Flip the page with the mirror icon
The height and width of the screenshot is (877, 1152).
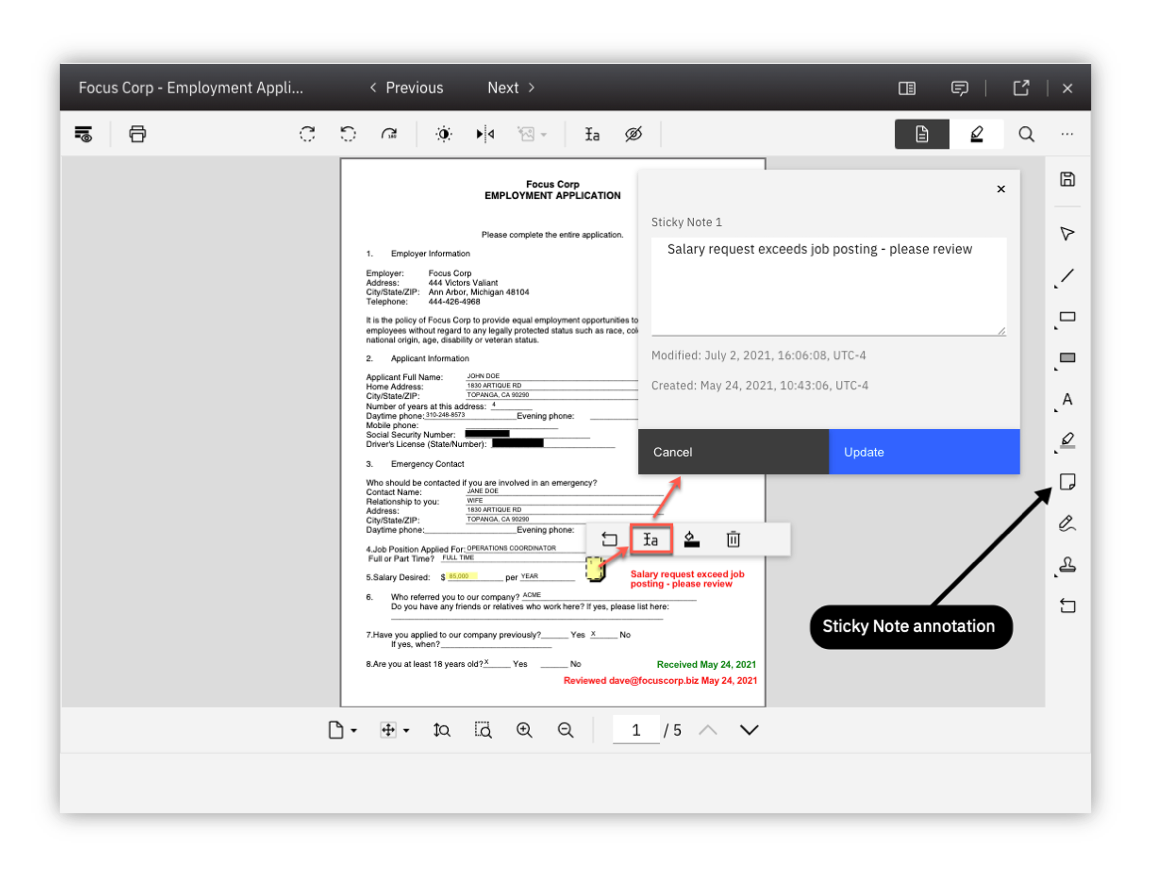[x=485, y=134]
